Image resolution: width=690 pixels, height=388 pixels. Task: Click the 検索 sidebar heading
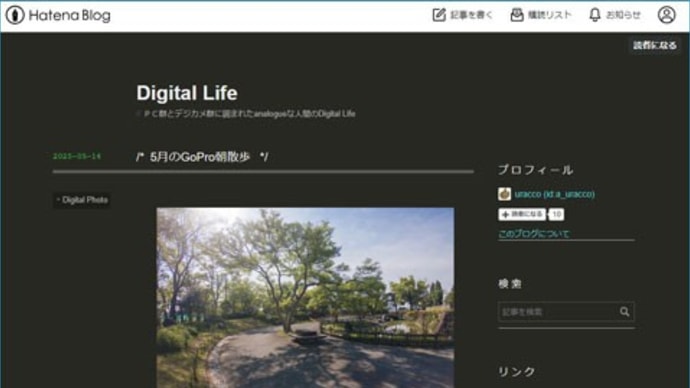(x=510, y=284)
